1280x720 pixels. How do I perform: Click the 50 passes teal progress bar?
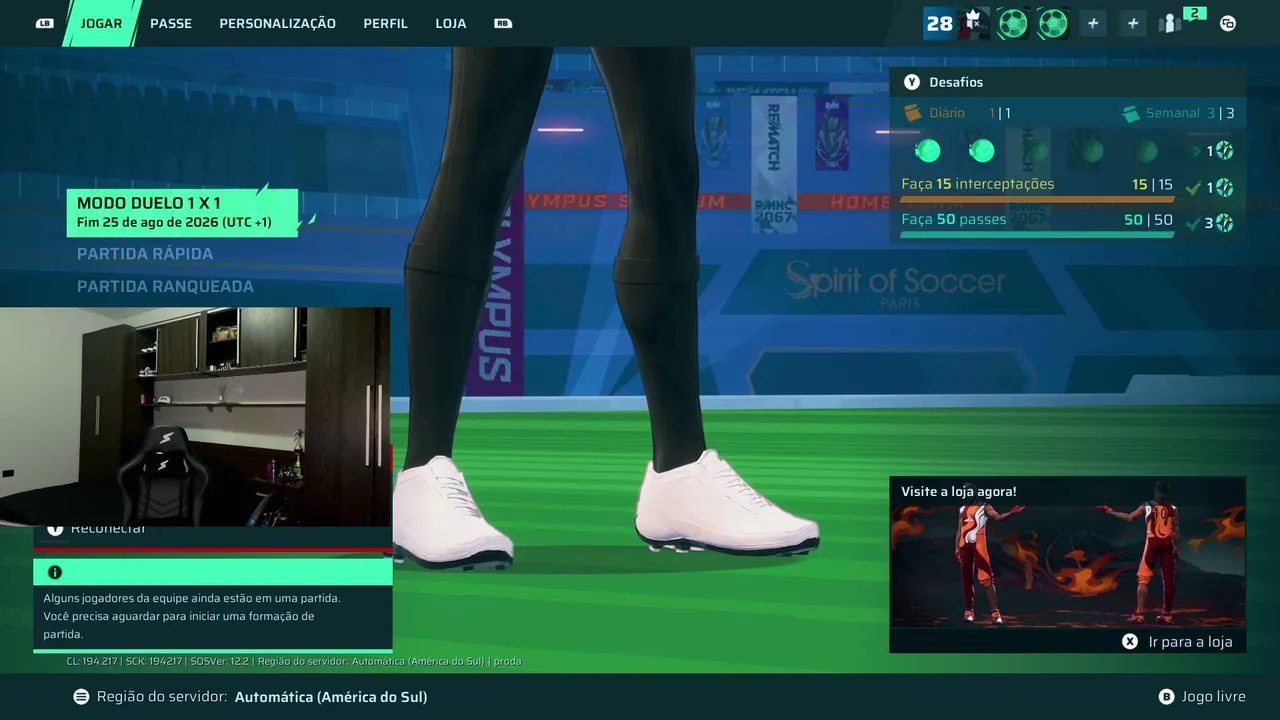click(x=1038, y=235)
